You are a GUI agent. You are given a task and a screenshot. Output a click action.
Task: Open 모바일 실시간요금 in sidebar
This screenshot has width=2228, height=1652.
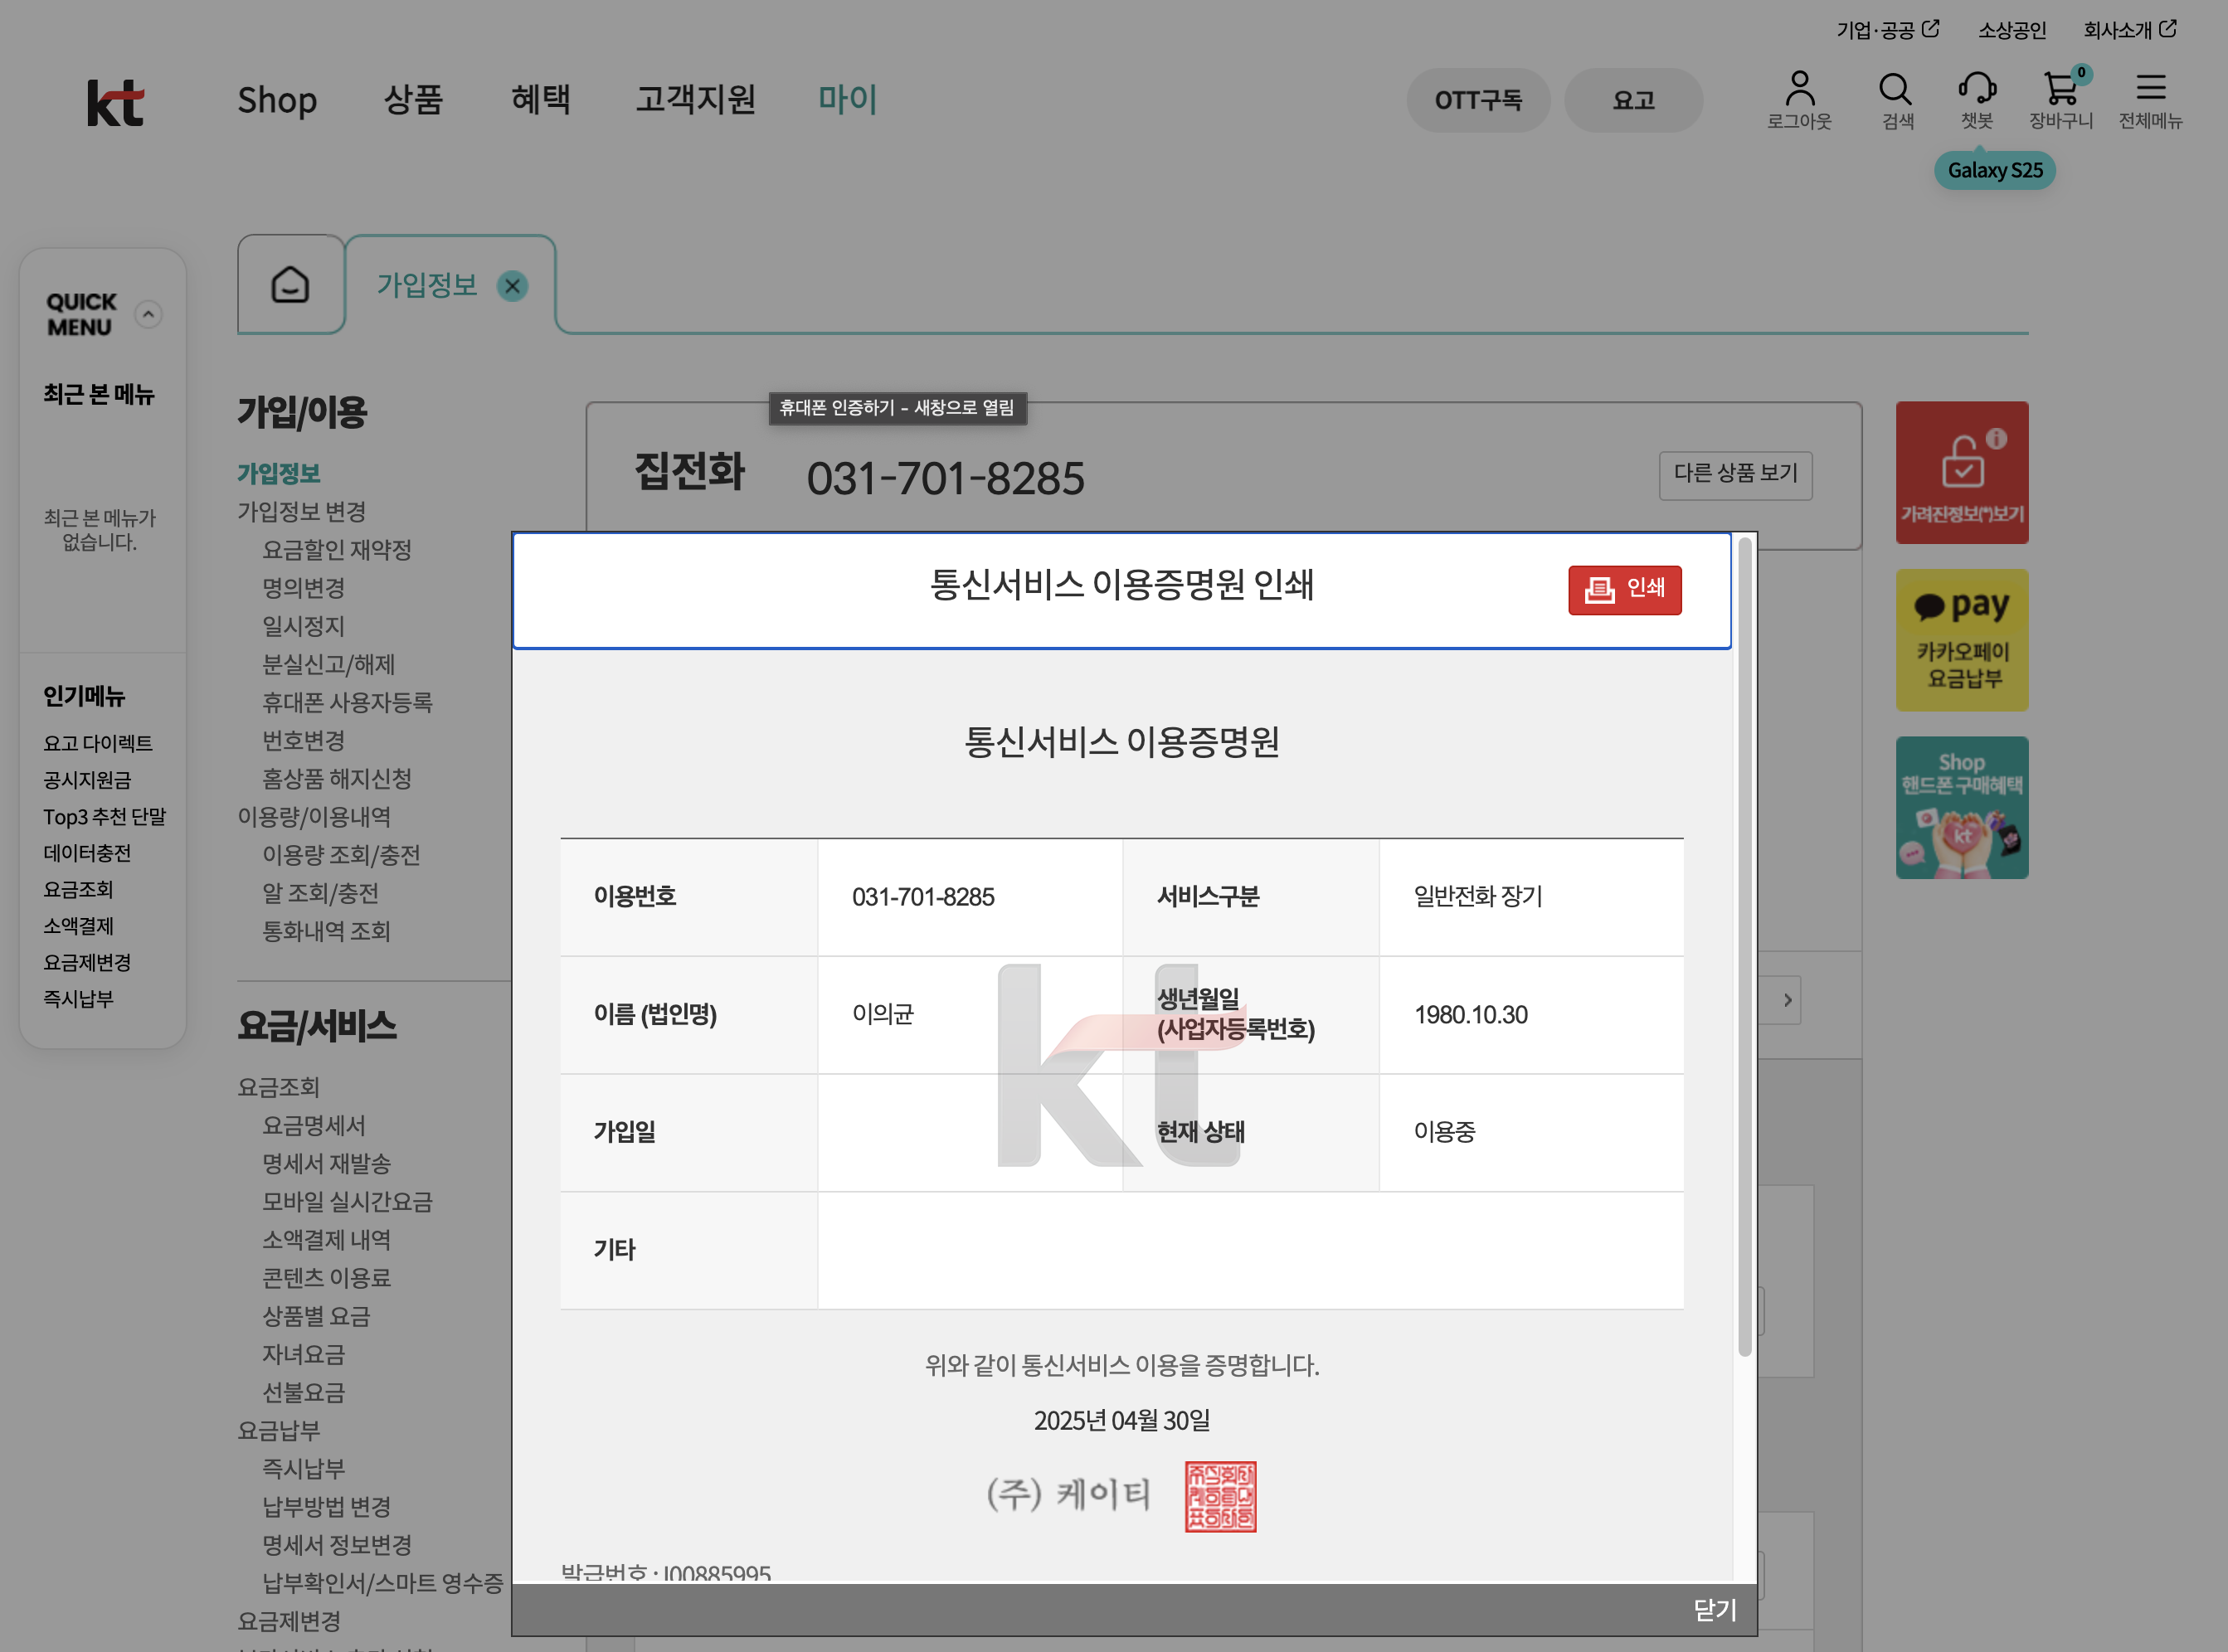pos(347,1202)
